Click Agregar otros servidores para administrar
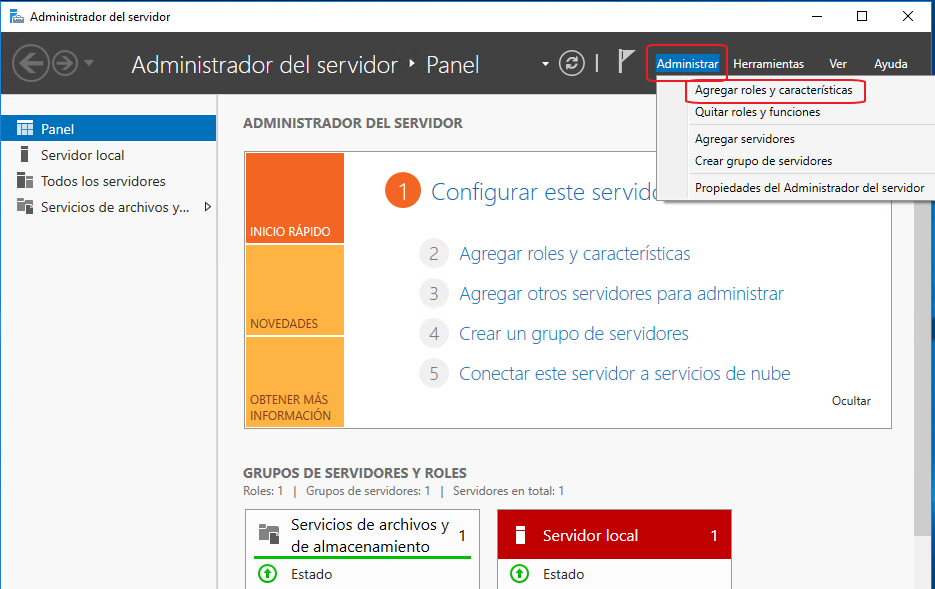Viewport: 935px width, 589px height. click(x=621, y=294)
